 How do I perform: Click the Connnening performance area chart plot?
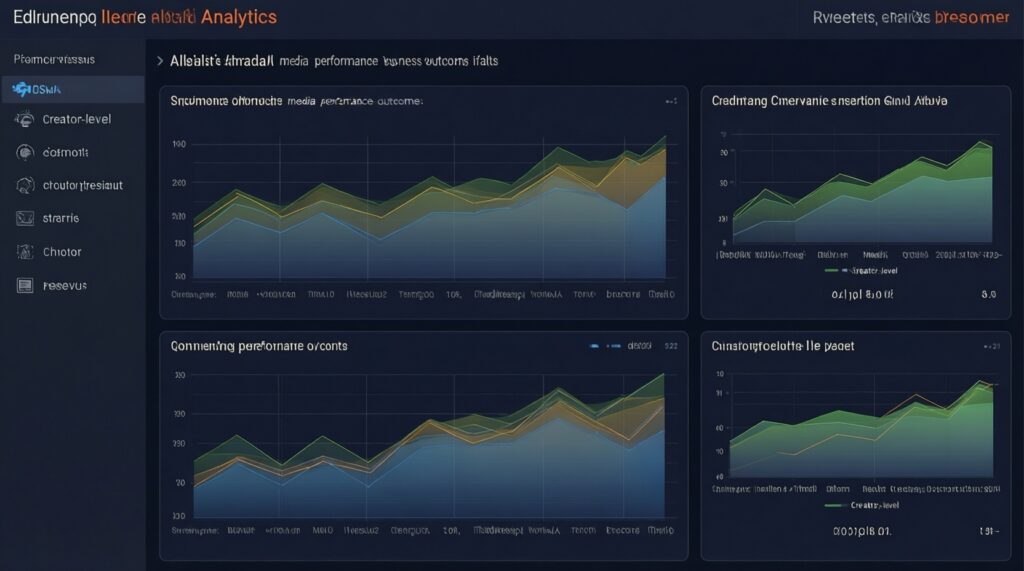click(x=429, y=446)
